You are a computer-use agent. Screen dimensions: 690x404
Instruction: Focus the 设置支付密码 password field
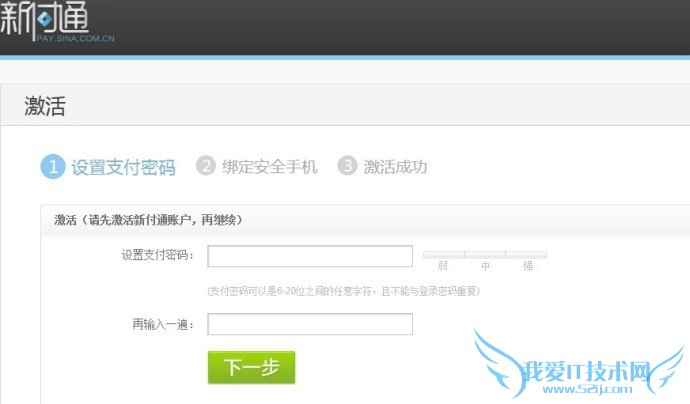pyautogui.click(x=310, y=256)
